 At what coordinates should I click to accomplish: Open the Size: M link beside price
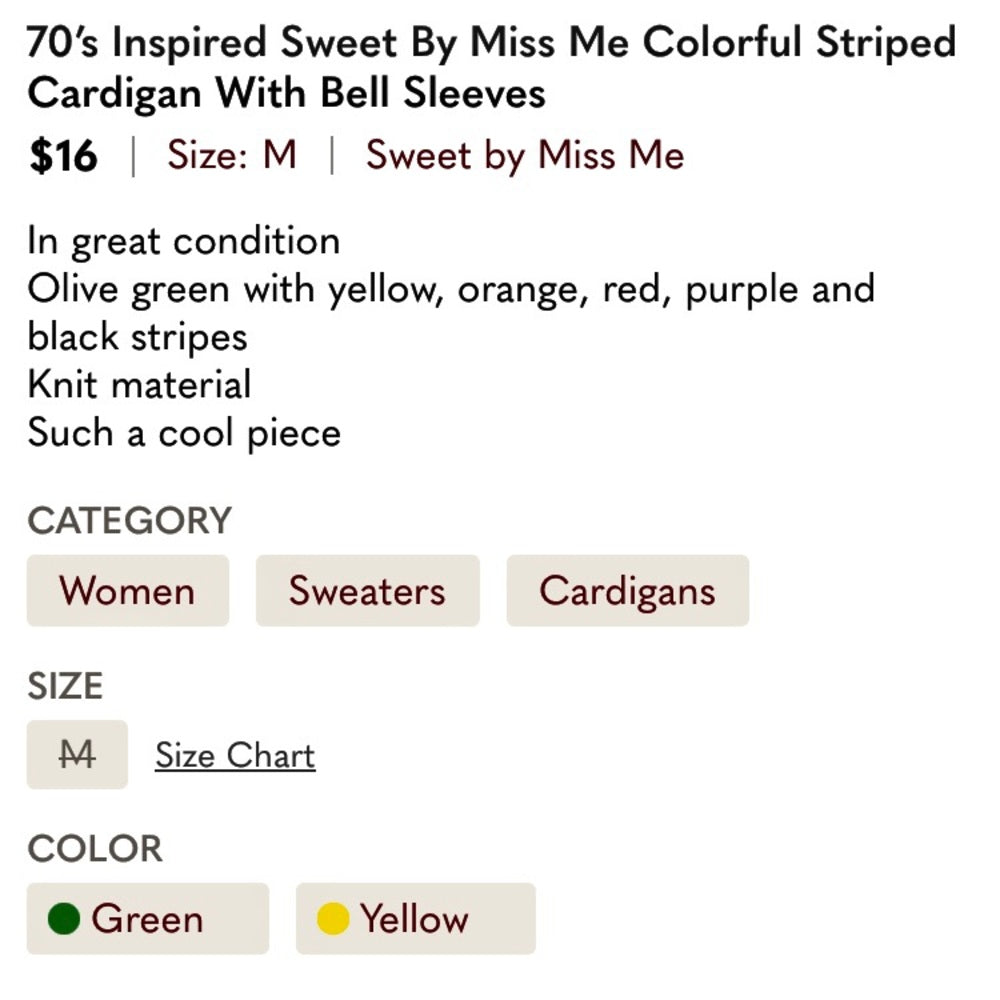[x=232, y=154]
